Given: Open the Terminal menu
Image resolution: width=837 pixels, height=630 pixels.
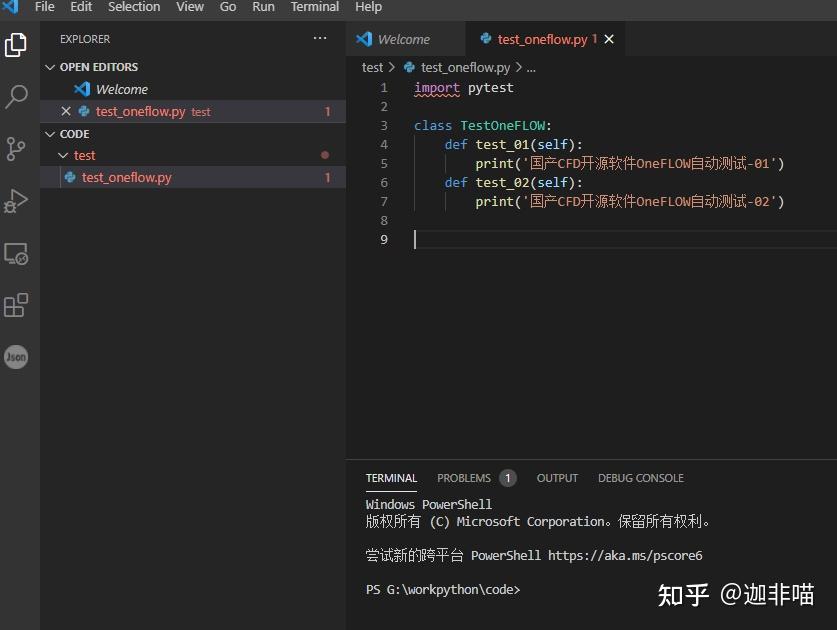Looking at the screenshot, I should pyautogui.click(x=314, y=7).
